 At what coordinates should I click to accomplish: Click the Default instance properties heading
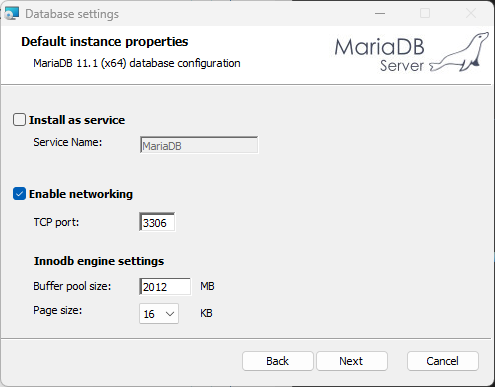[105, 42]
